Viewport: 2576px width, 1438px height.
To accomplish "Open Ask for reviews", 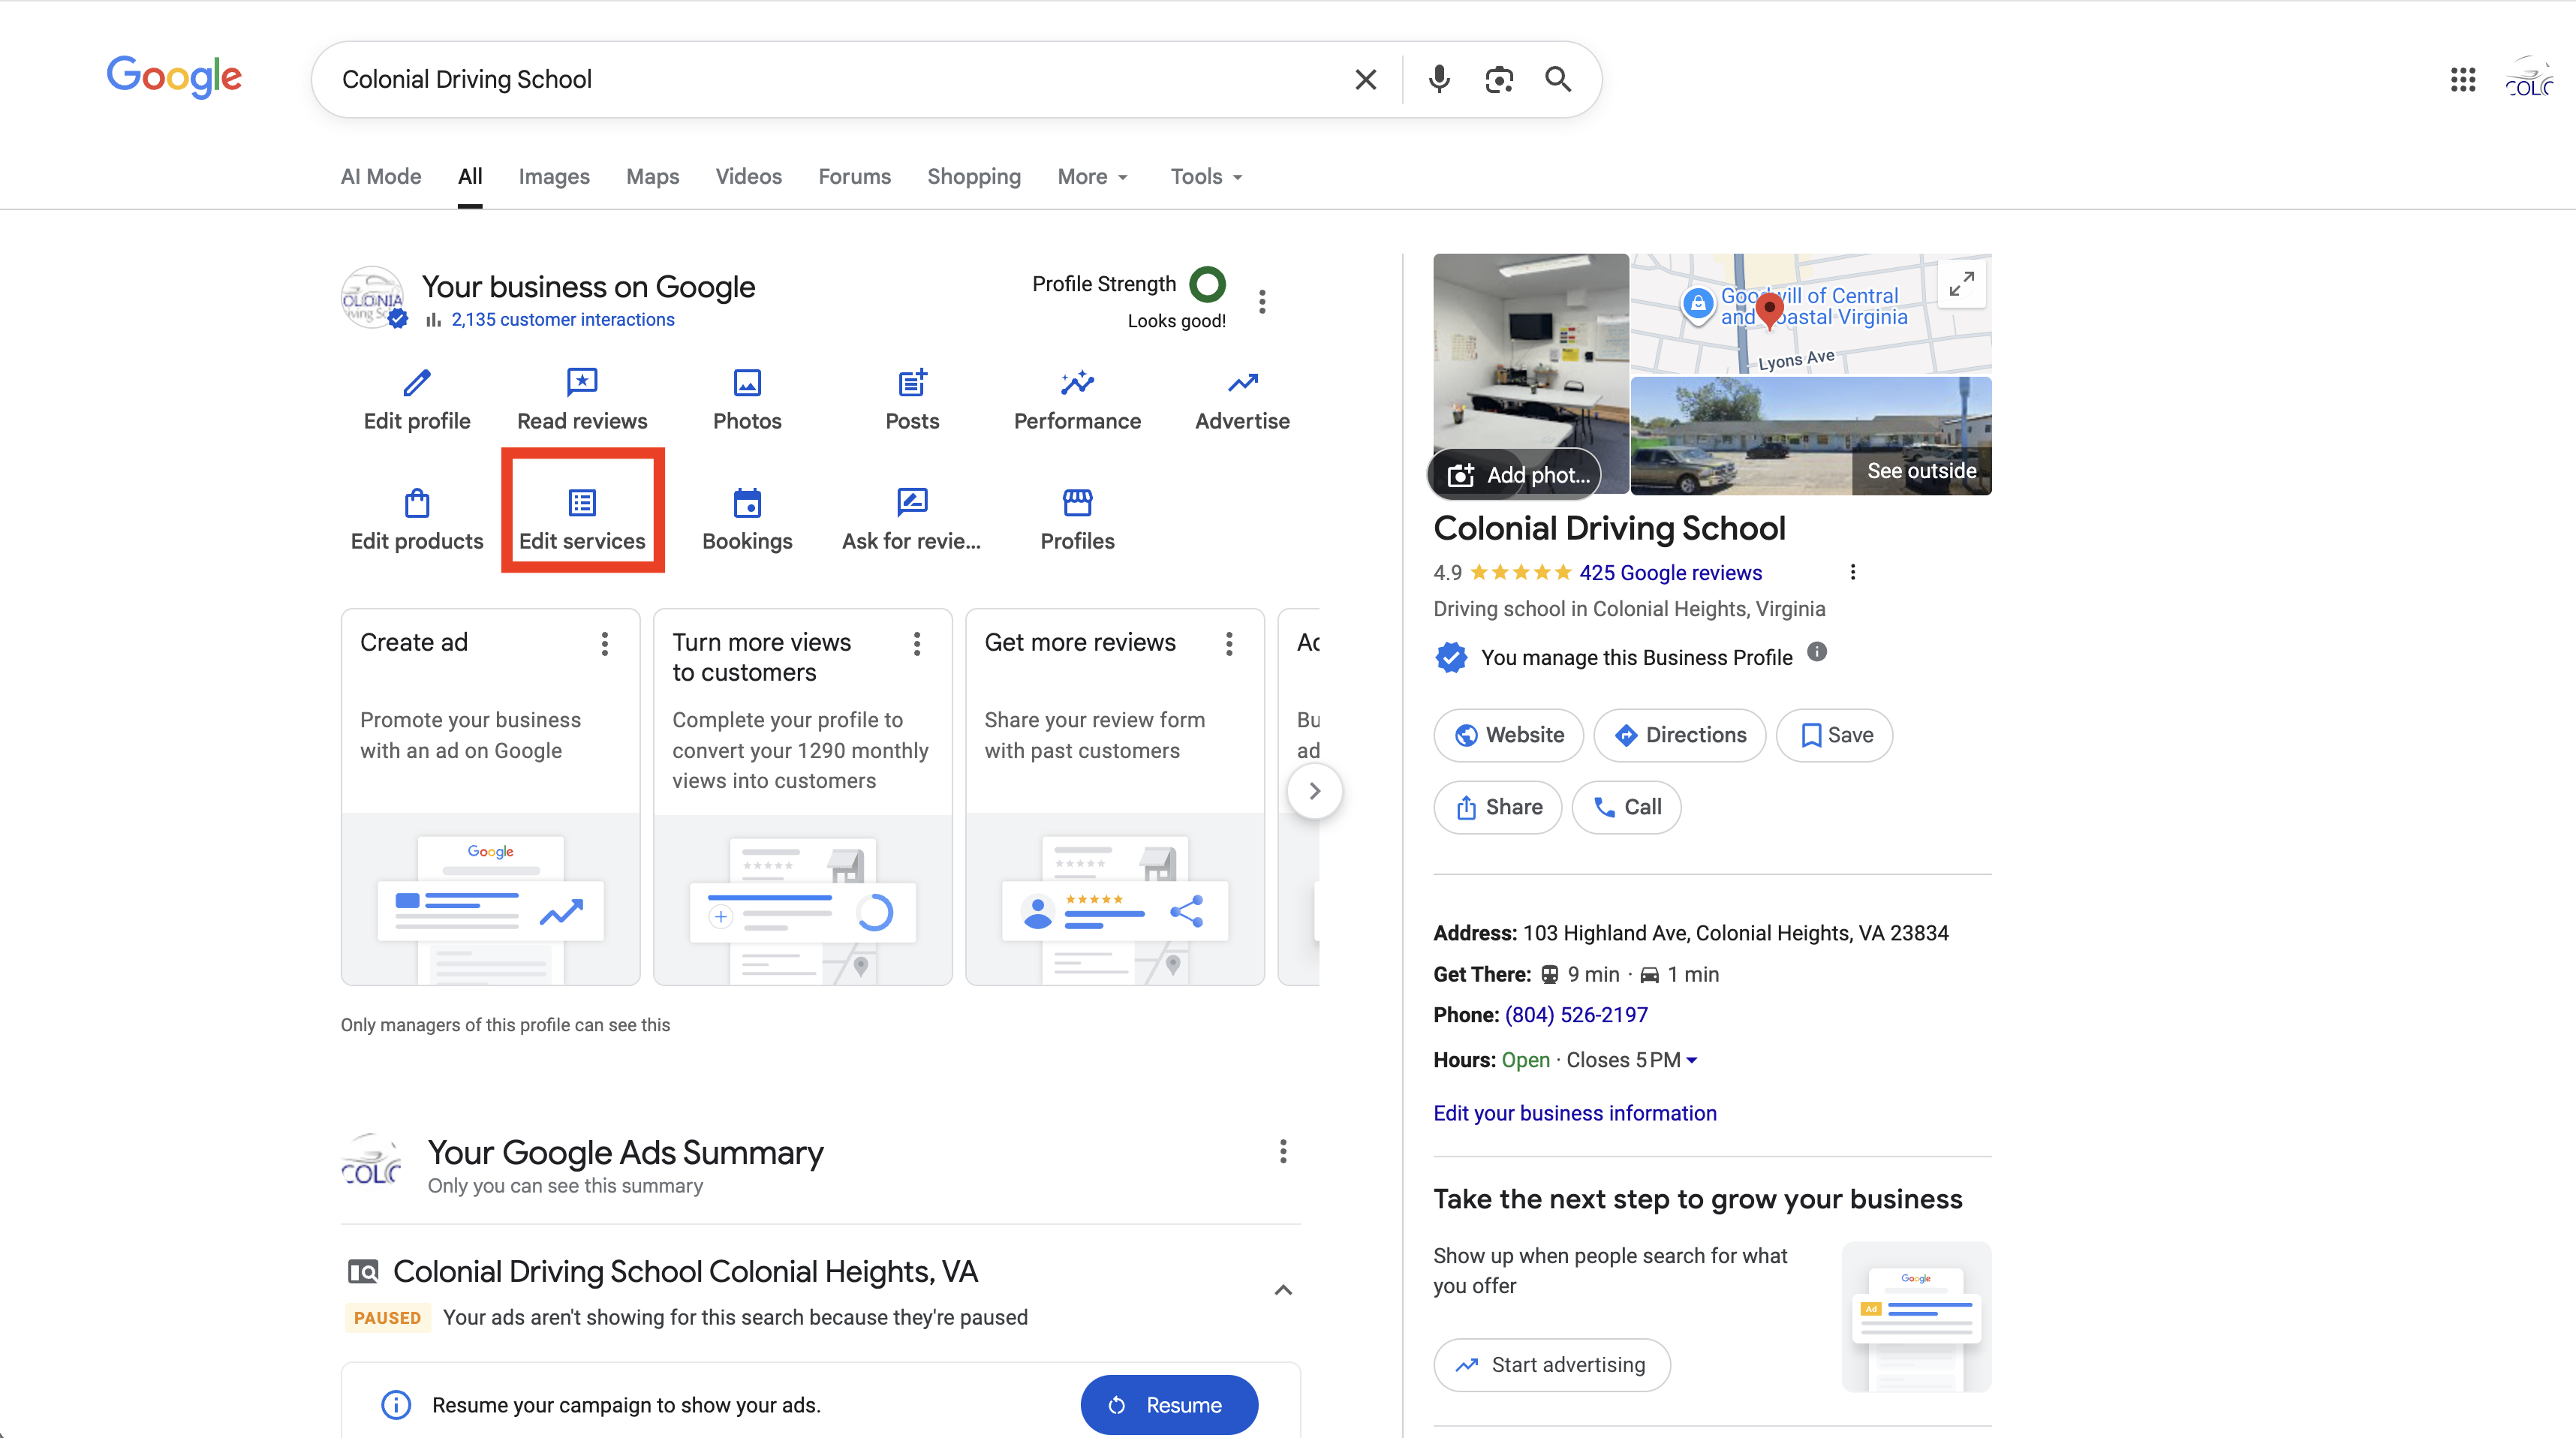I will (912, 520).
